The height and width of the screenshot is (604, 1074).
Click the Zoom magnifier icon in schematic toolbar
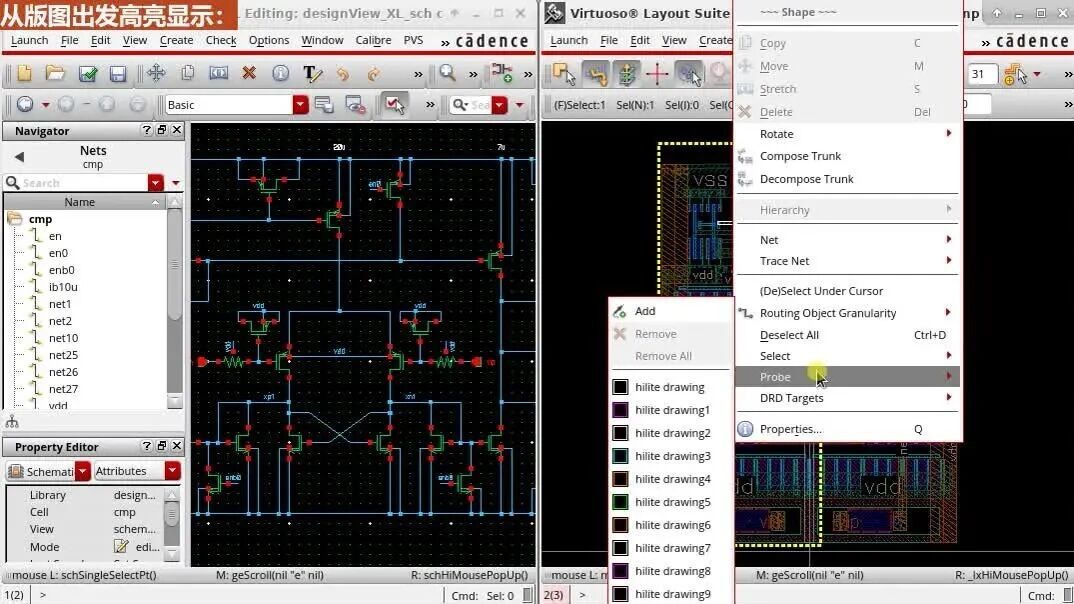tap(447, 73)
